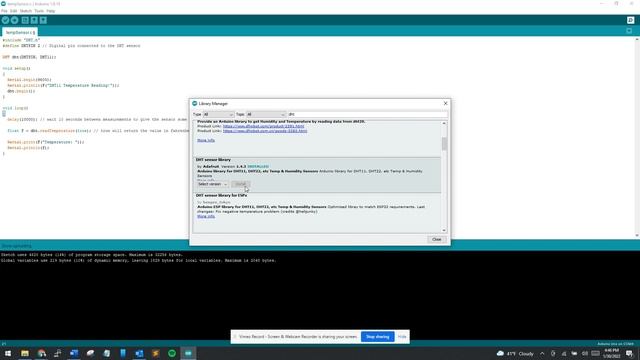
Task: Click the console line starting with Global variables
Action: (x=138, y=260)
